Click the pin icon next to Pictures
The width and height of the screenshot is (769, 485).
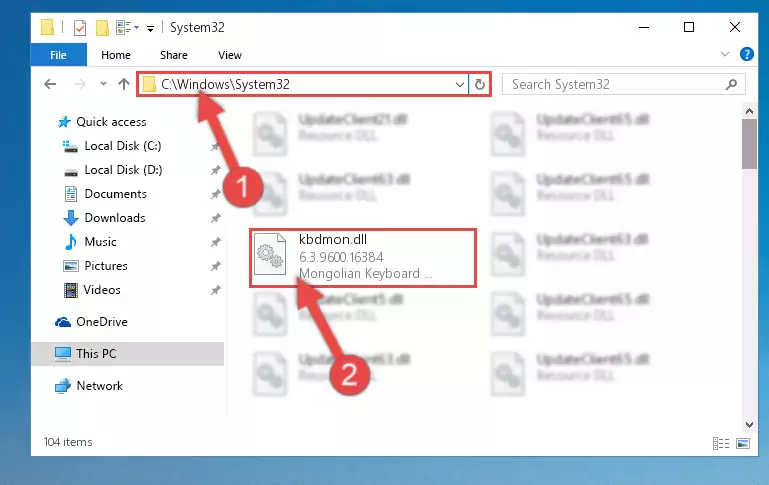point(215,266)
